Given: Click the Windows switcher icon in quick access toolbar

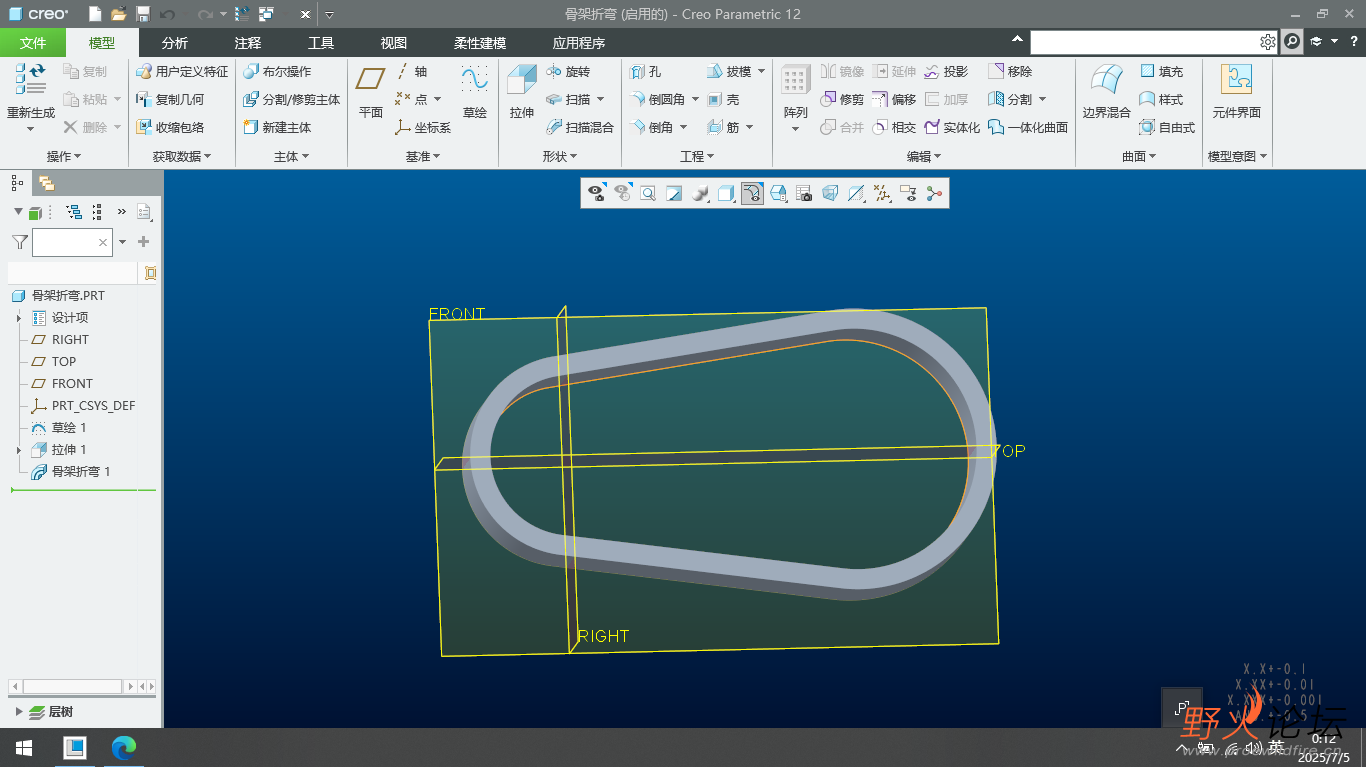Looking at the screenshot, I should pyautogui.click(x=266, y=14).
